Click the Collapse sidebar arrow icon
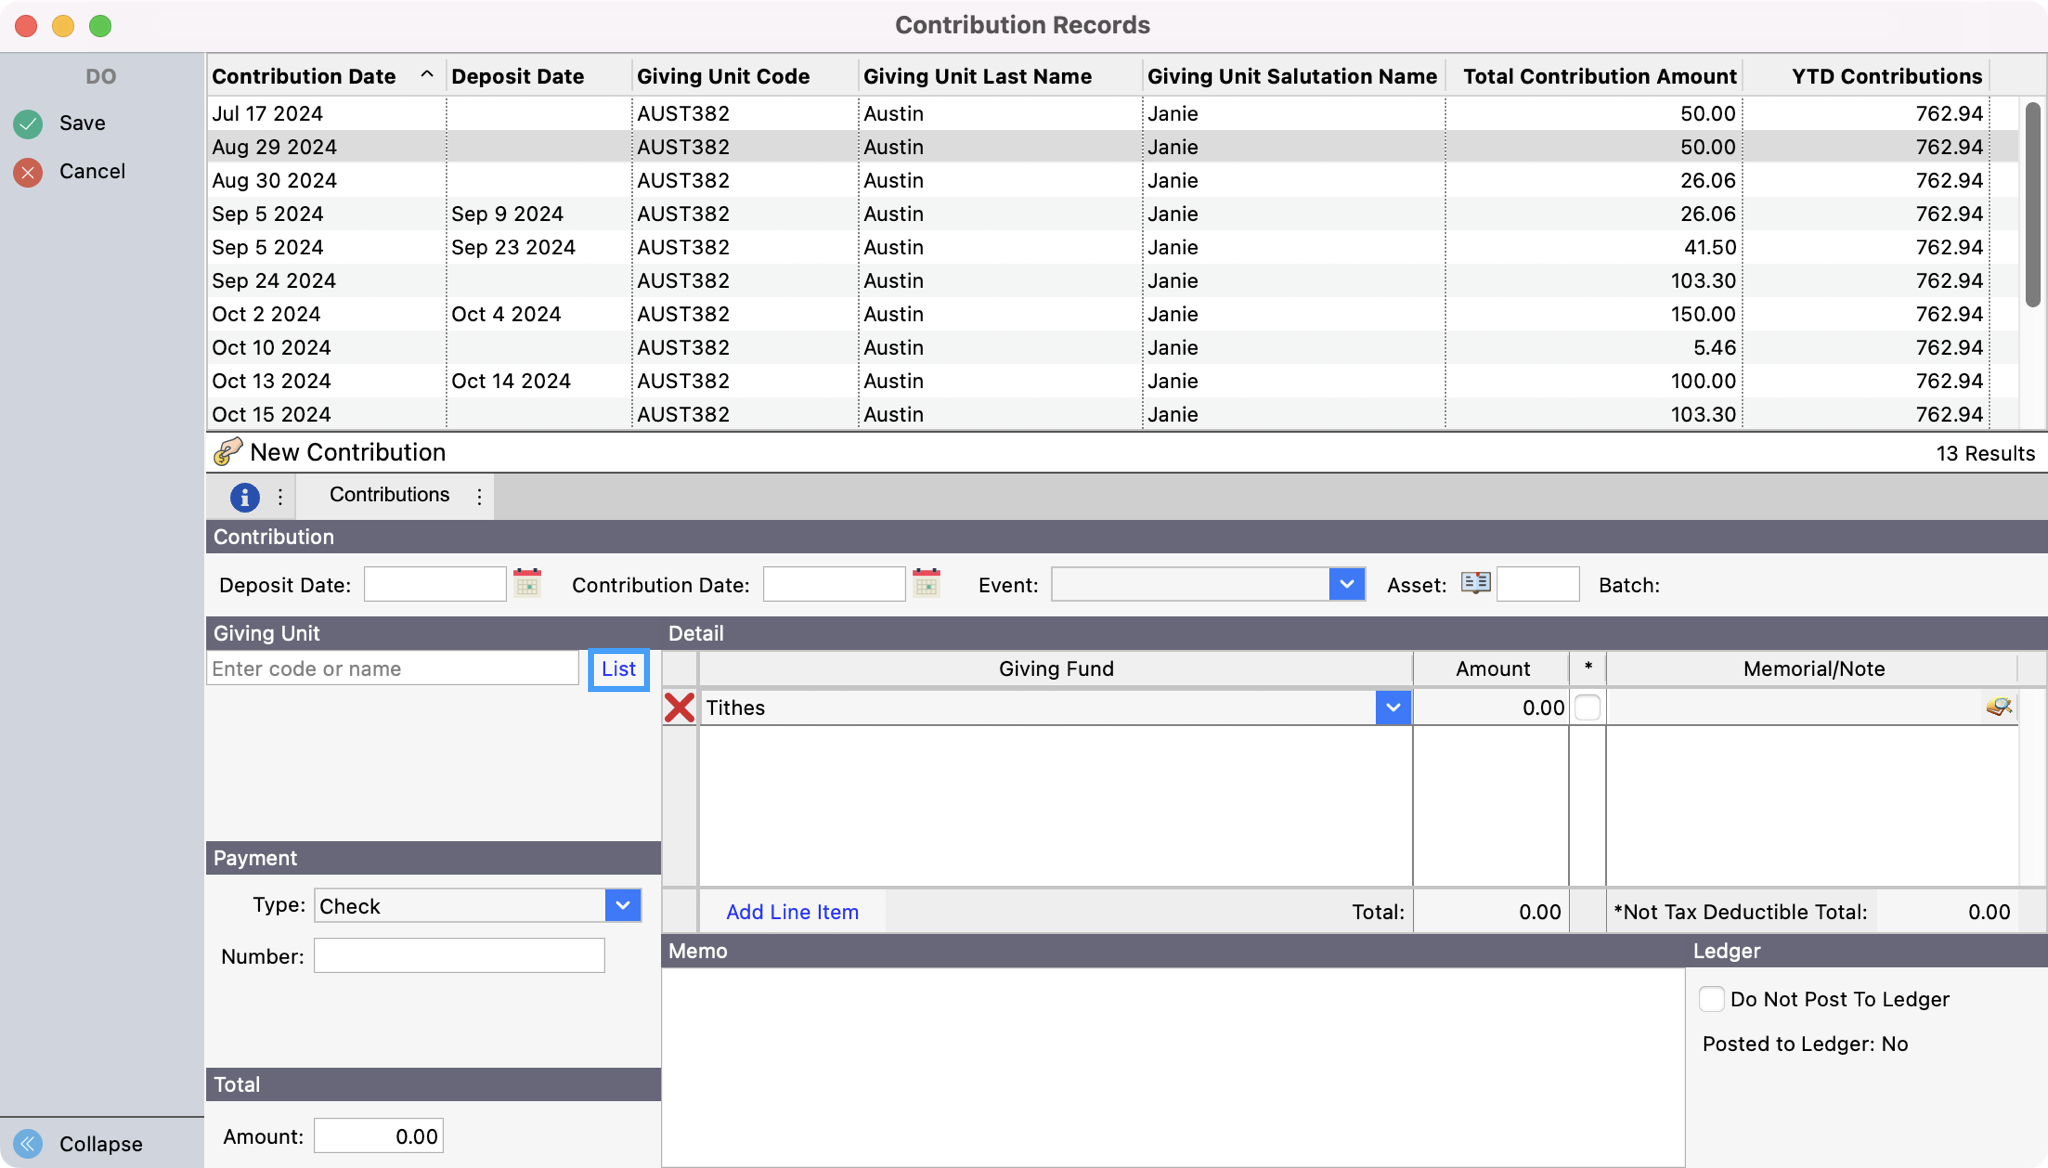Viewport: 2048px width, 1168px height. pyautogui.click(x=28, y=1143)
